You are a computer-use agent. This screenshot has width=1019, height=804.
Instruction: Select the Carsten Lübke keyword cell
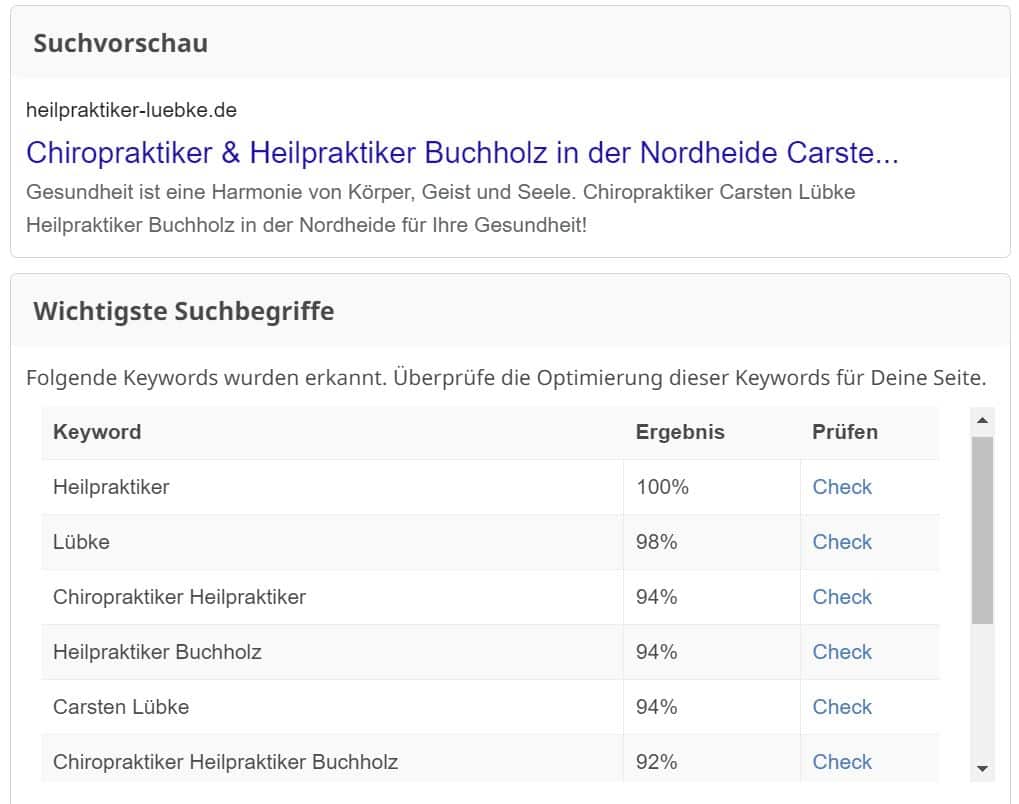tap(332, 707)
